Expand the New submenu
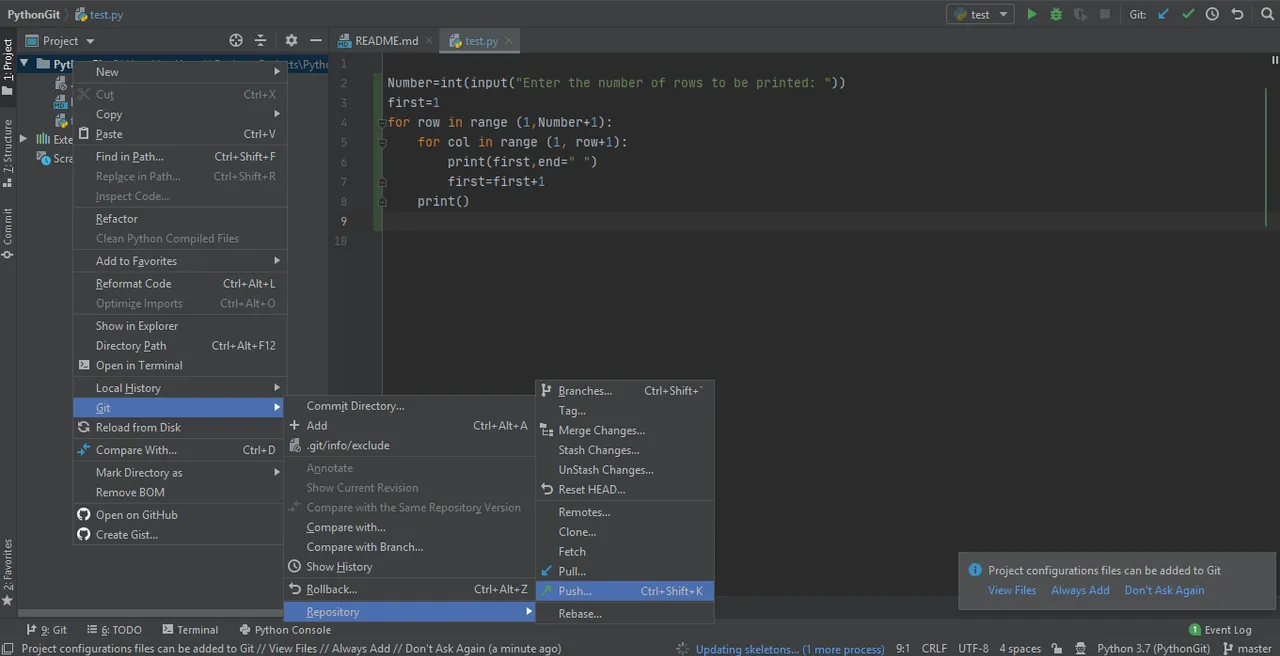1280x656 pixels. (x=180, y=72)
